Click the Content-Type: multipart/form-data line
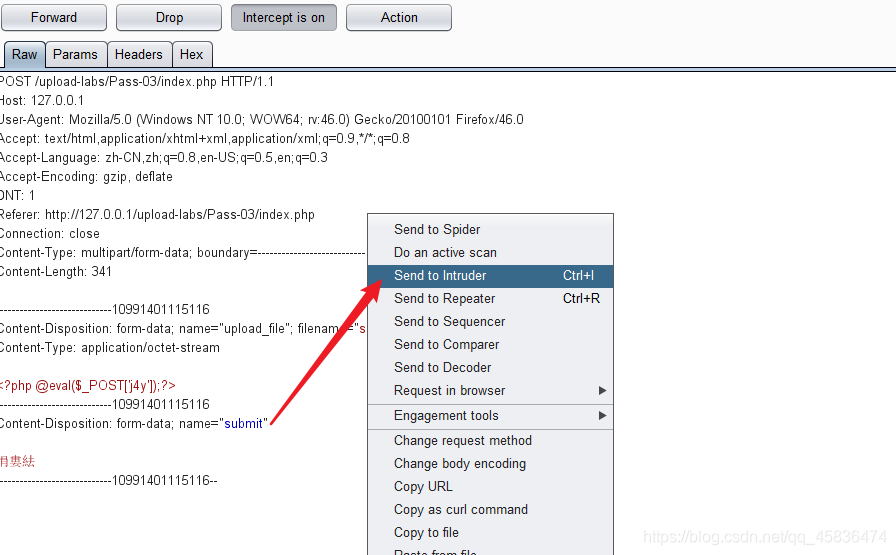 183,253
